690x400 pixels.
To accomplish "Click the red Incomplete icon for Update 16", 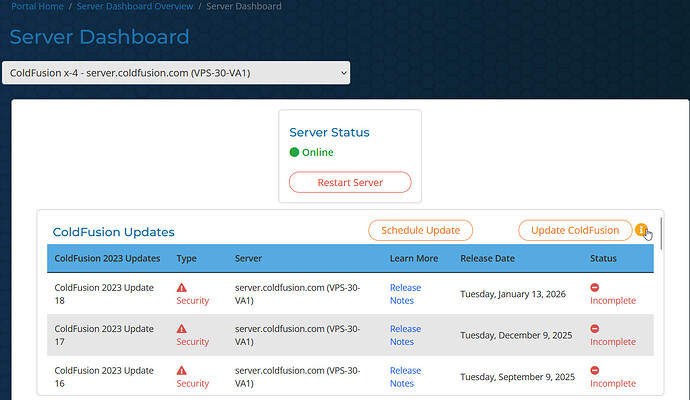I will [x=595, y=370].
